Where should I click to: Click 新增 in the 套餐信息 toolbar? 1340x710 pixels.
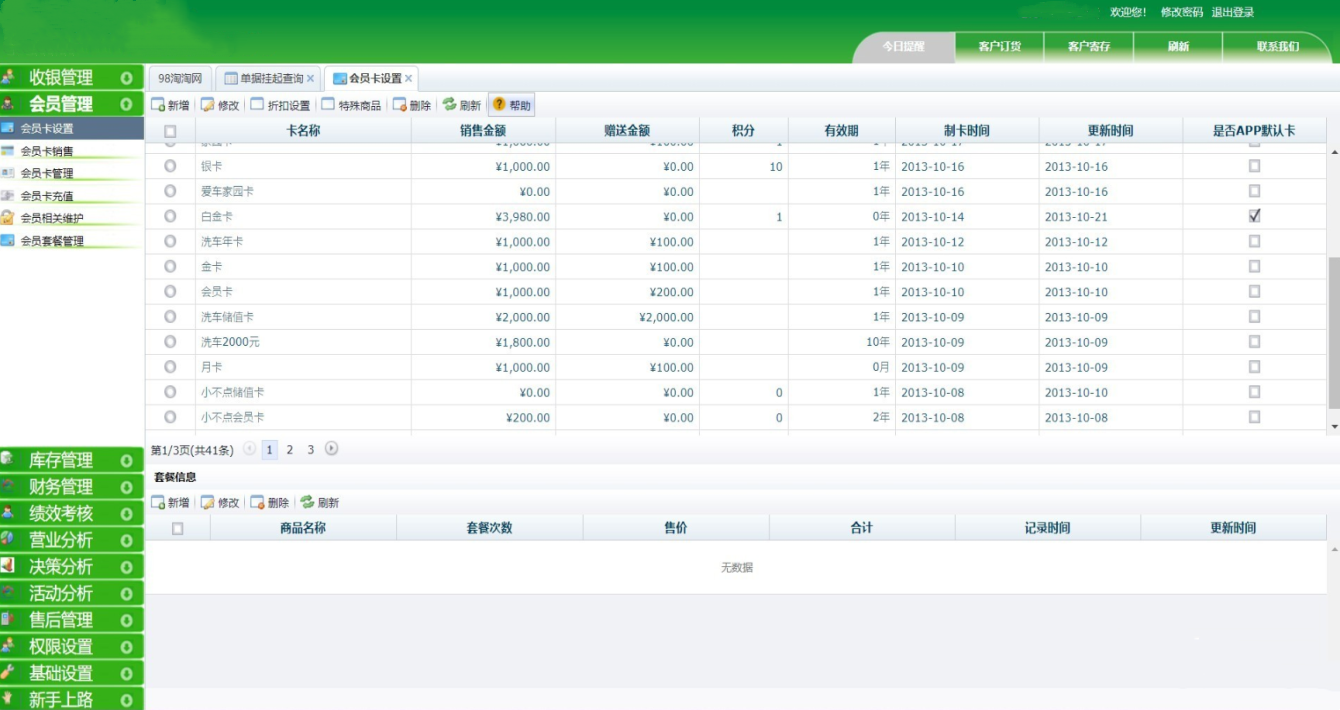click(170, 503)
